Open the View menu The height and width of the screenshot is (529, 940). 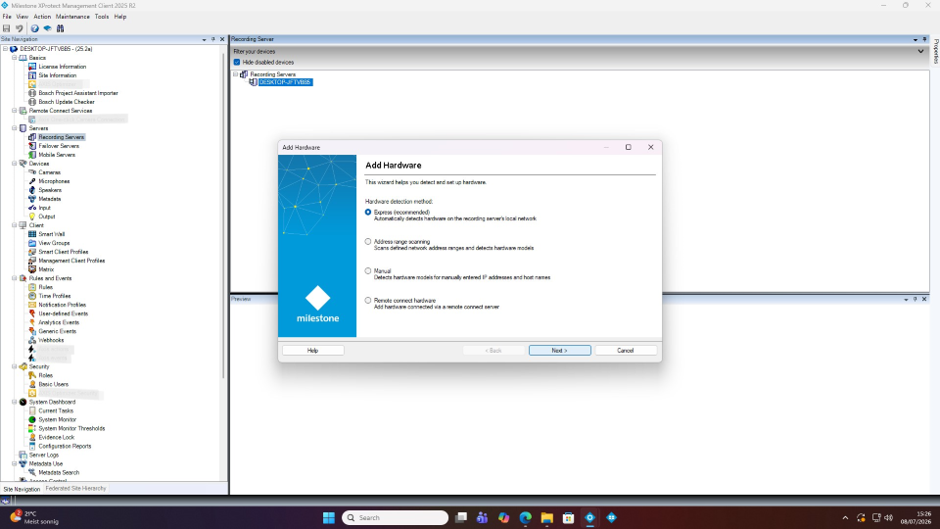(x=22, y=17)
